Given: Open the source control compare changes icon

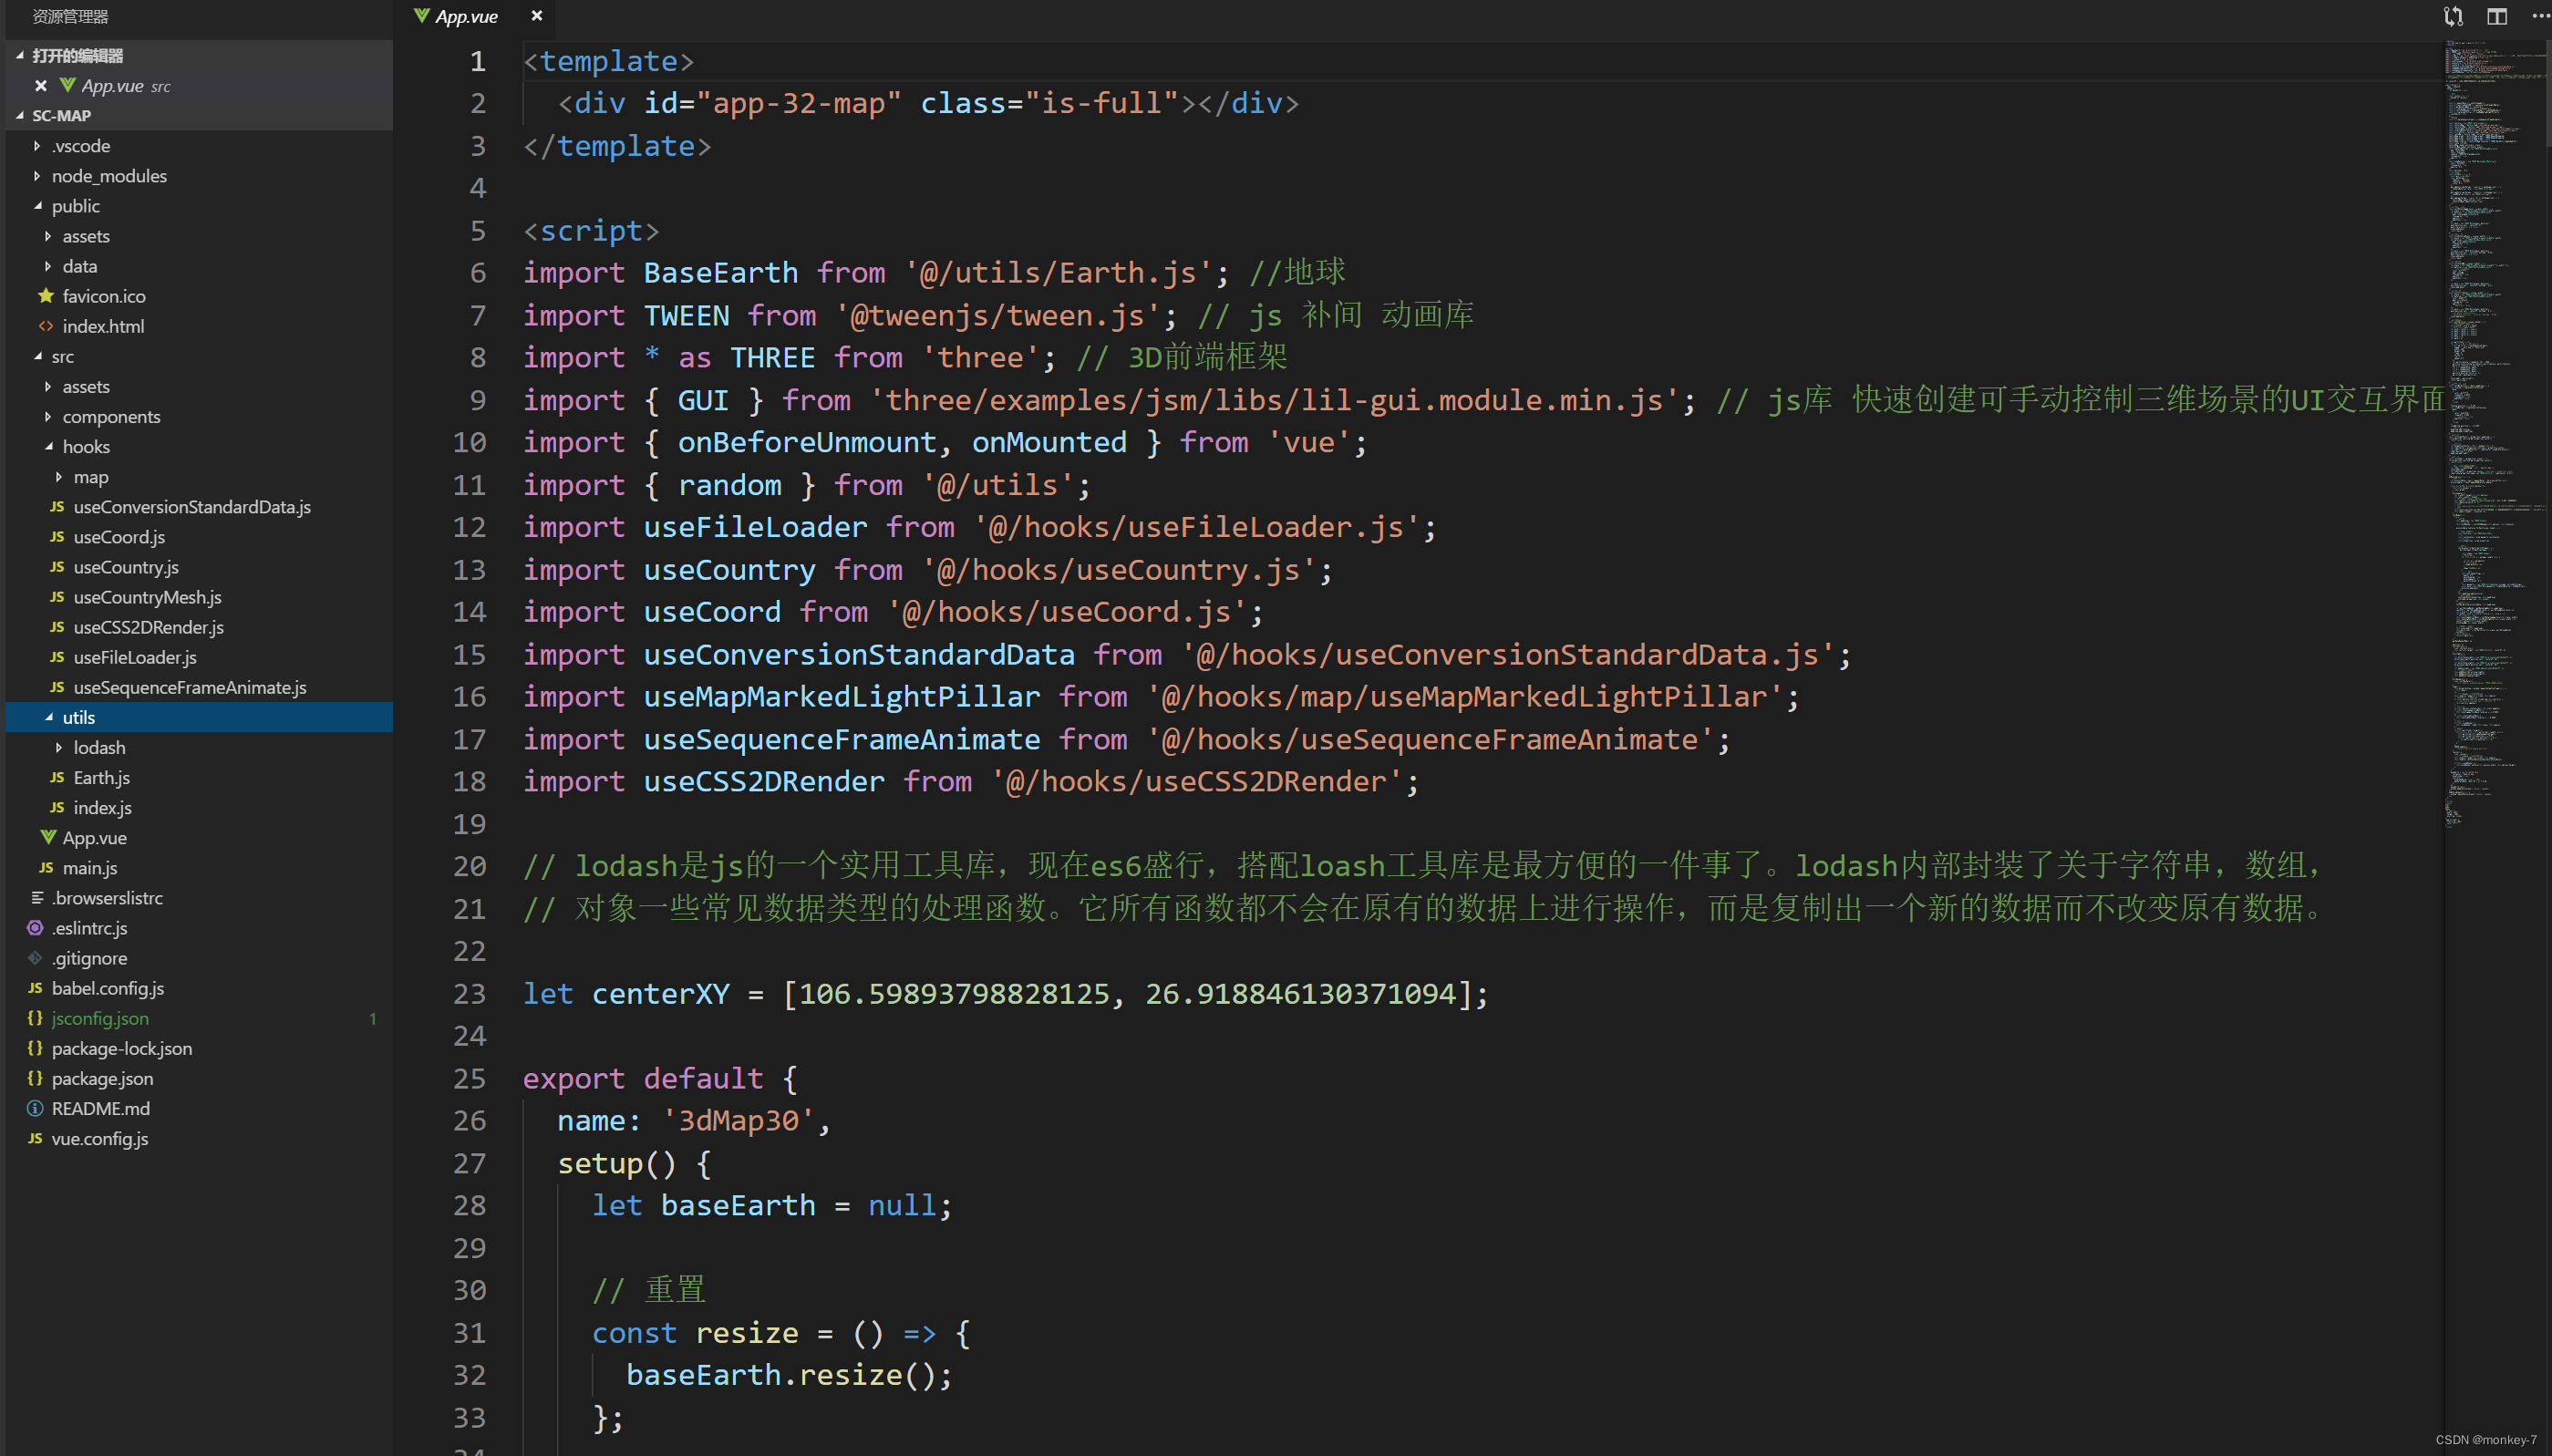Looking at the screenshot, I should tap(2453, 16).
